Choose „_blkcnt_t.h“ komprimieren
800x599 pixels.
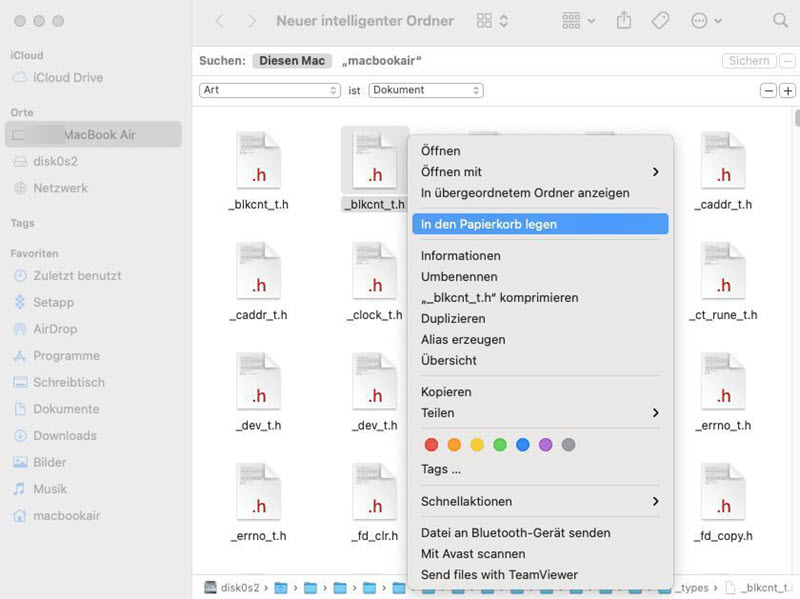click(x=540, y=297)
